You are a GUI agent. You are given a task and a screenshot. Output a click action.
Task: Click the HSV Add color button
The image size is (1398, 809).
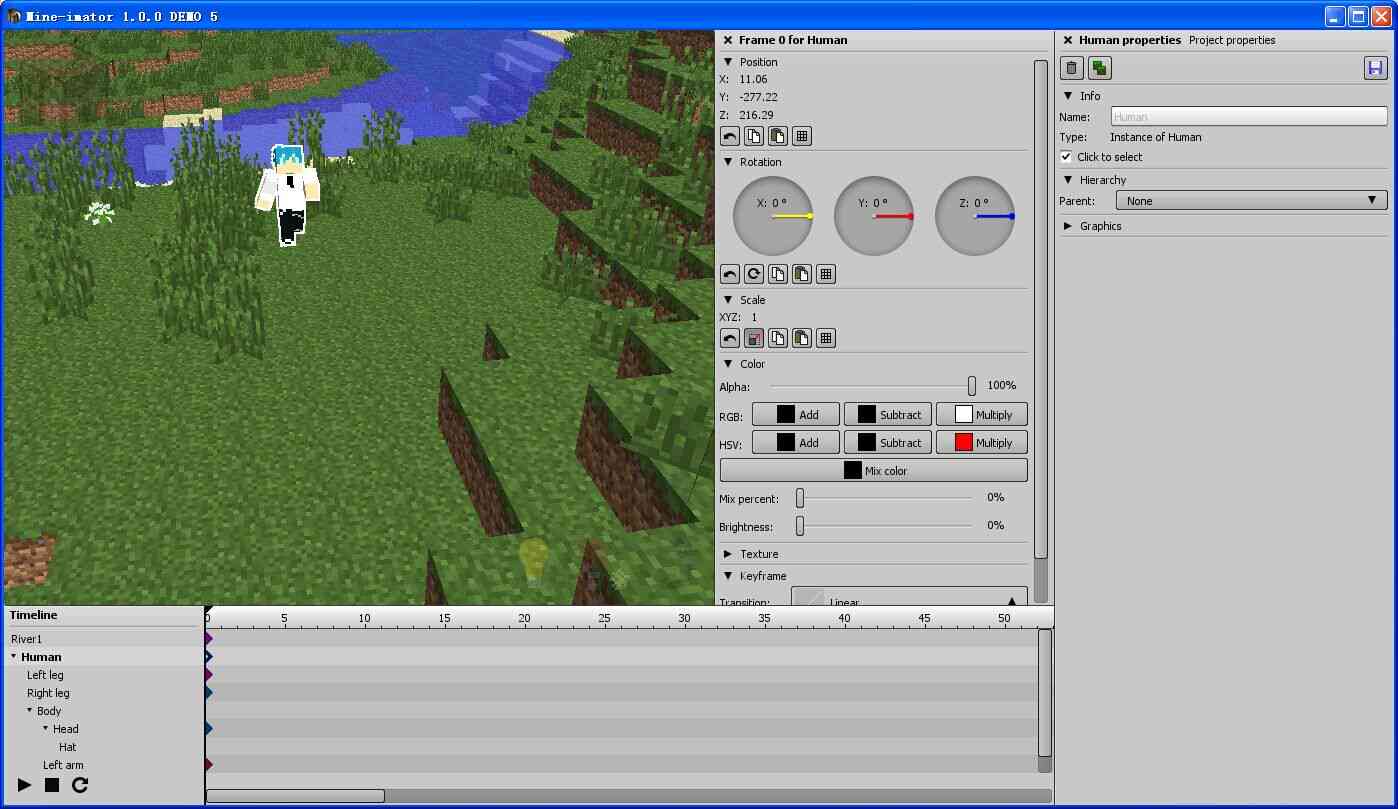pyautogui.click(x=795, y=443)
